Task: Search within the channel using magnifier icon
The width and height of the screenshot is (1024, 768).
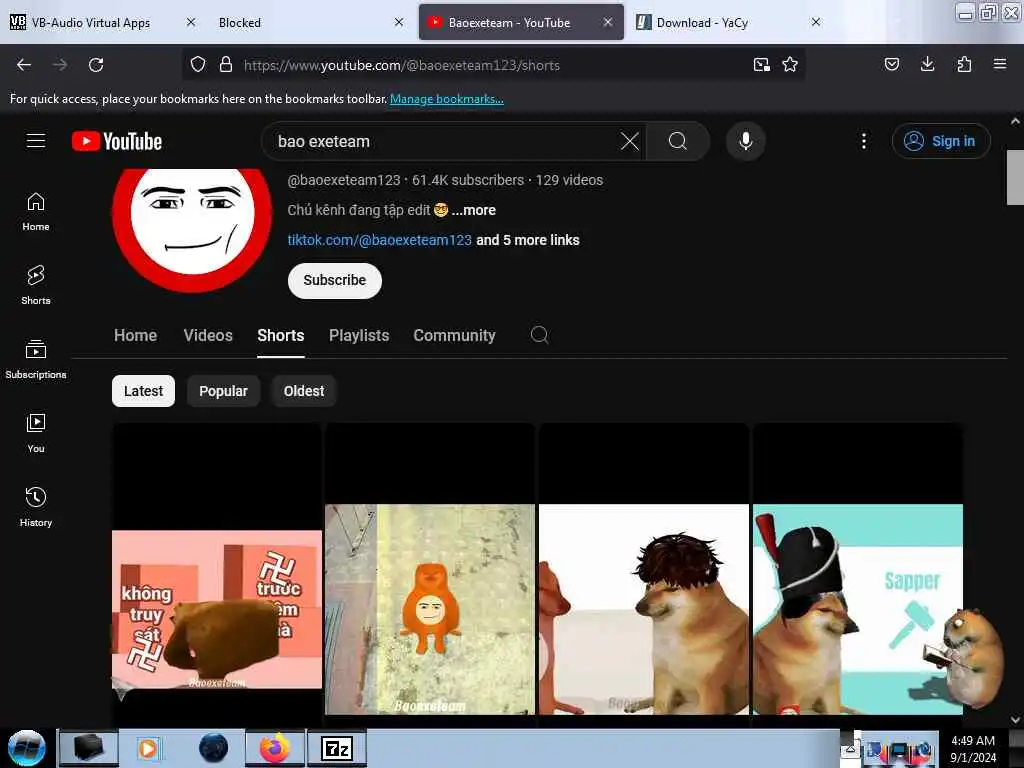Action: [539, 335]
